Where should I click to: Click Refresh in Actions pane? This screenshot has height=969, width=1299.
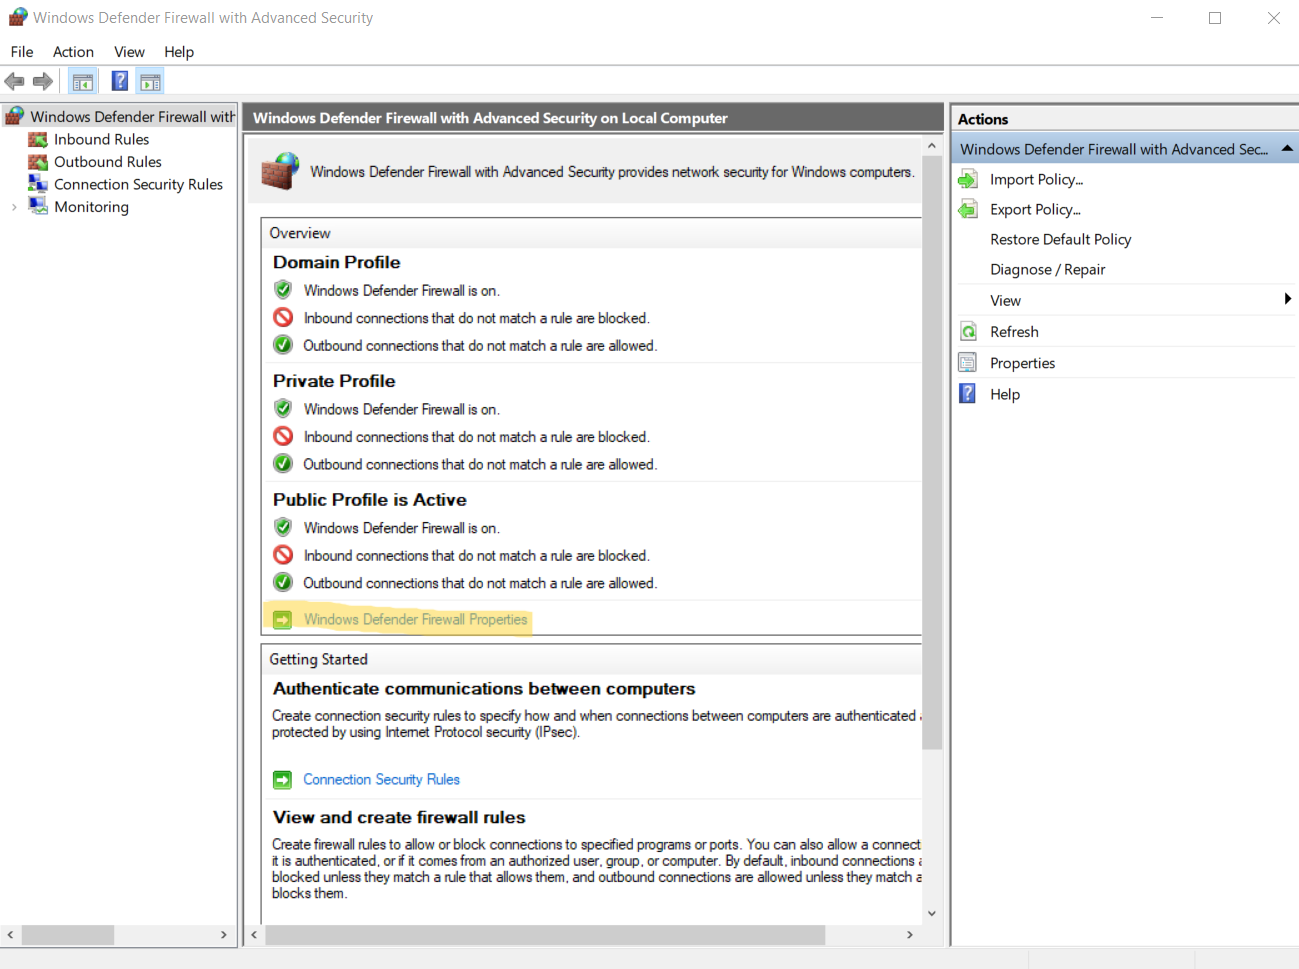click(x=1014, y=332)
